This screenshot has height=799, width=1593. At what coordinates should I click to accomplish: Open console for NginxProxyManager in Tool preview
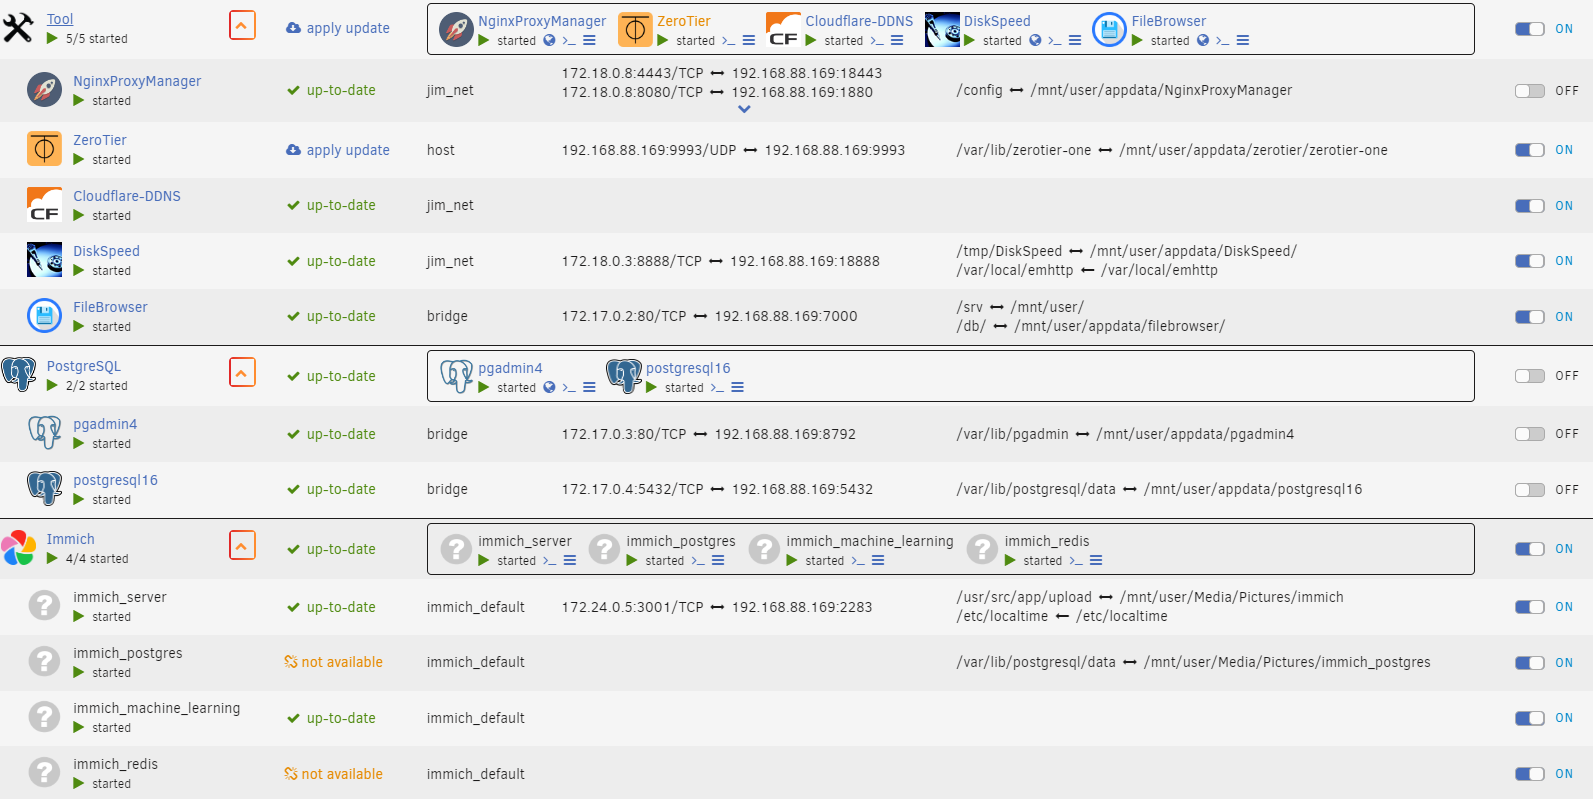click(569, 41)
